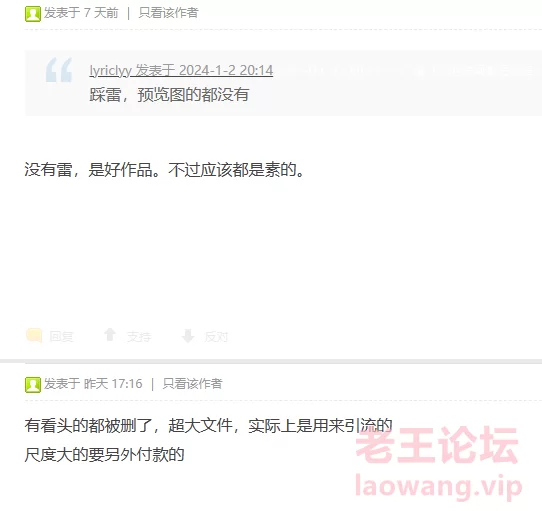Click the line 尺度大的要另外付款的
This screenshot has width=542, height=511.
click(x=104, y=455)
